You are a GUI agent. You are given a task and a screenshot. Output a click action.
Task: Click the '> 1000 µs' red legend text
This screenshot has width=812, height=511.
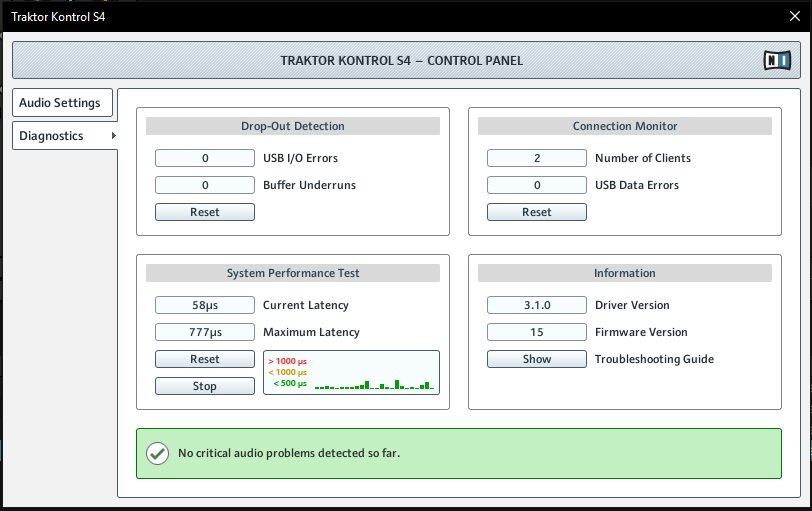tap(287, 361)
